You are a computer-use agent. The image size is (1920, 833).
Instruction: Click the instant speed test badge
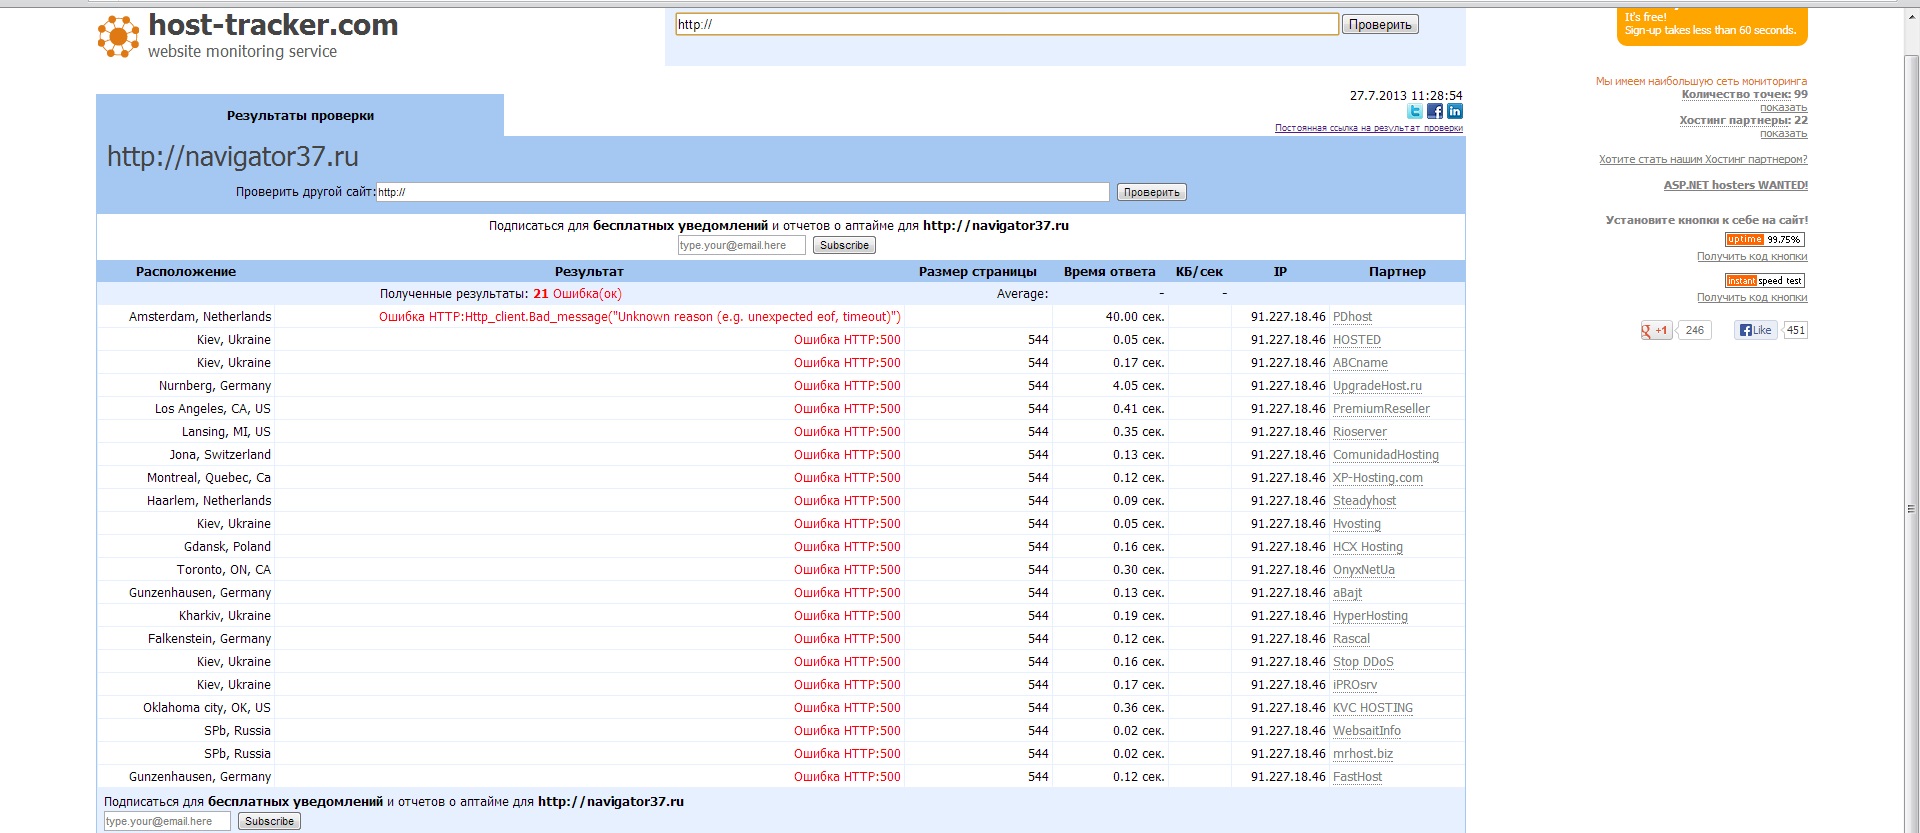coord(1765,280)
